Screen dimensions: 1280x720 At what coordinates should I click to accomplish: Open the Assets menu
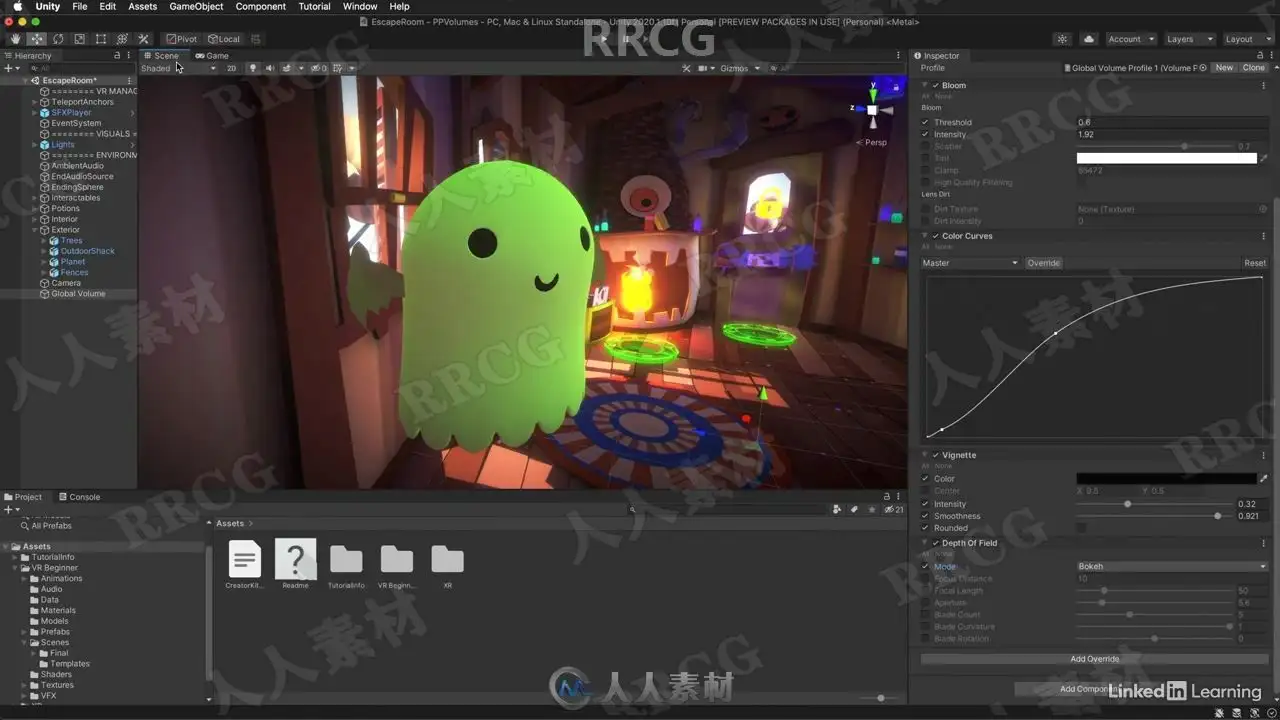coord(143,6)
